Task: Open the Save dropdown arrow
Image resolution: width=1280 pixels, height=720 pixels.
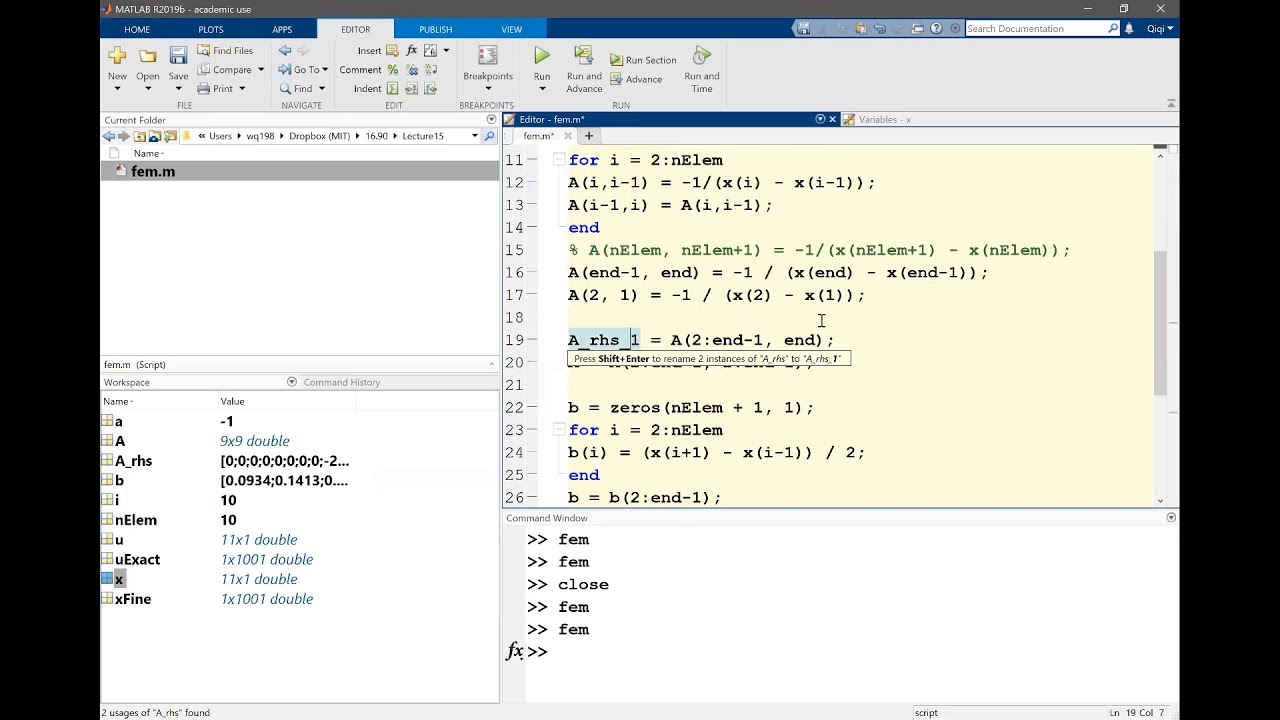Action: (x=178, y=88)
